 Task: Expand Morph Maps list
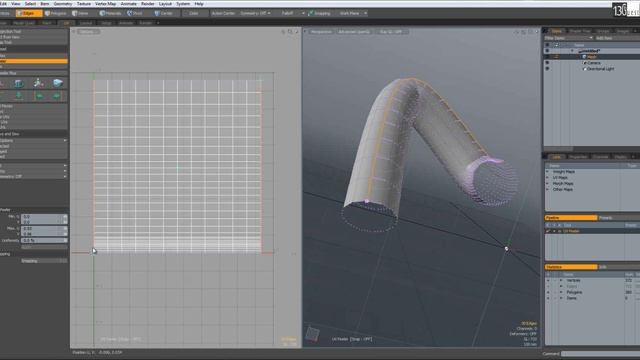pos(548,184)
